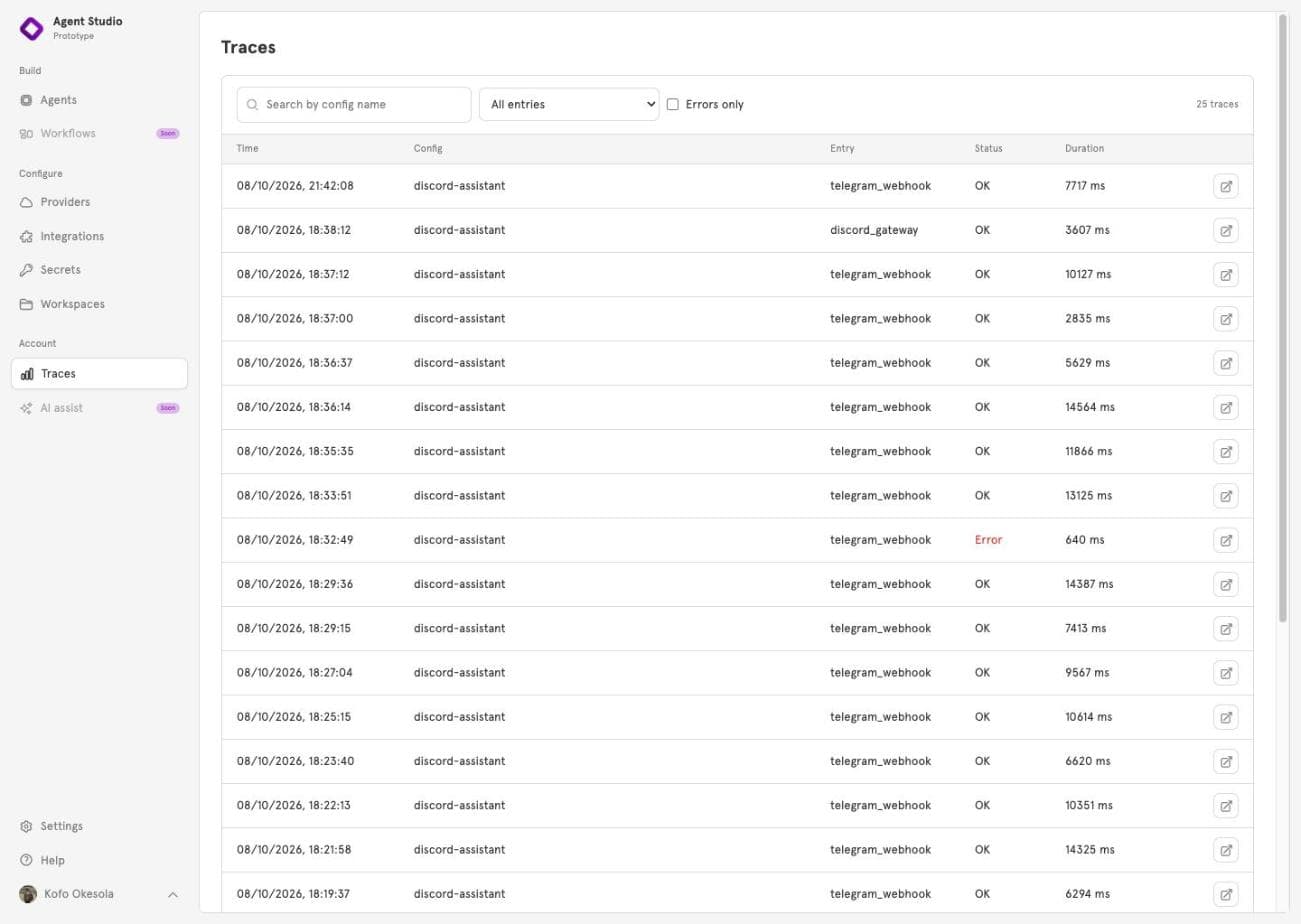Click the discord_gateway entry cell
Screen dimensions: 1301x924
pyautogui.click(x=874, y=230)
